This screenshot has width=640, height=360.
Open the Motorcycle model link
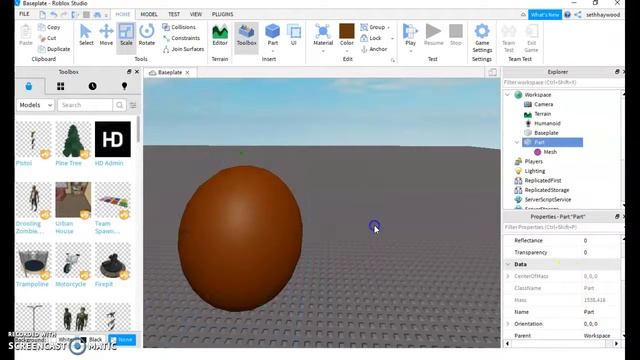[x=71, y=284]
